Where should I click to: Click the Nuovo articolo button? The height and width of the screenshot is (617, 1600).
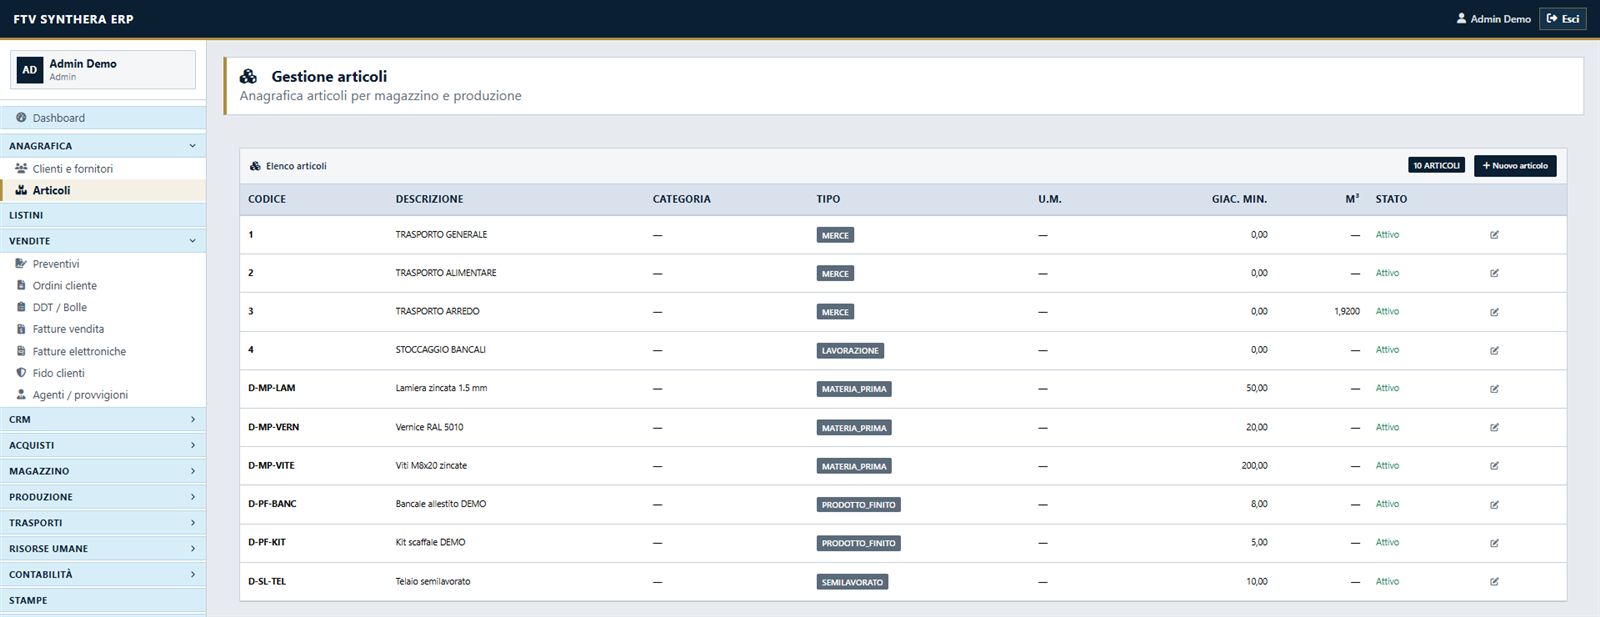click(x=1515, y=166)
